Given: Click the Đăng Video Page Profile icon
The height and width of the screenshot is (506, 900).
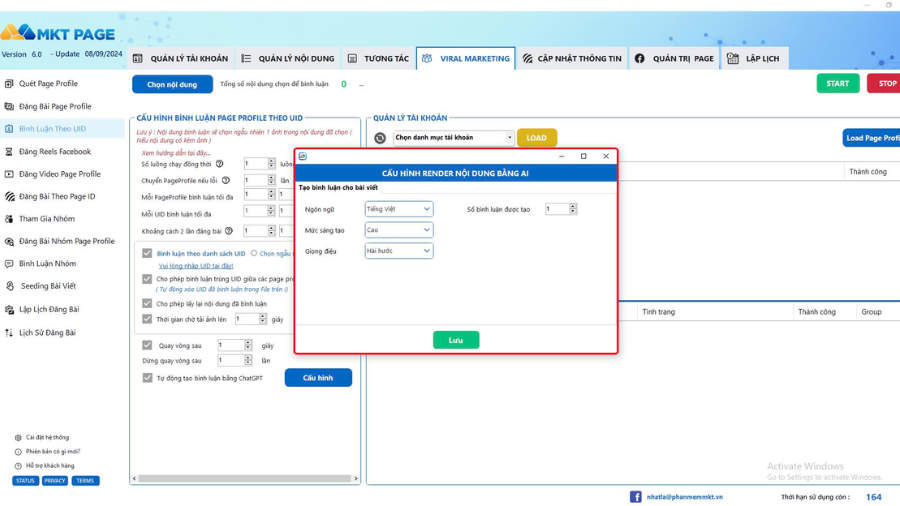Looking at the screenshot, I should (x=9, y=174).
